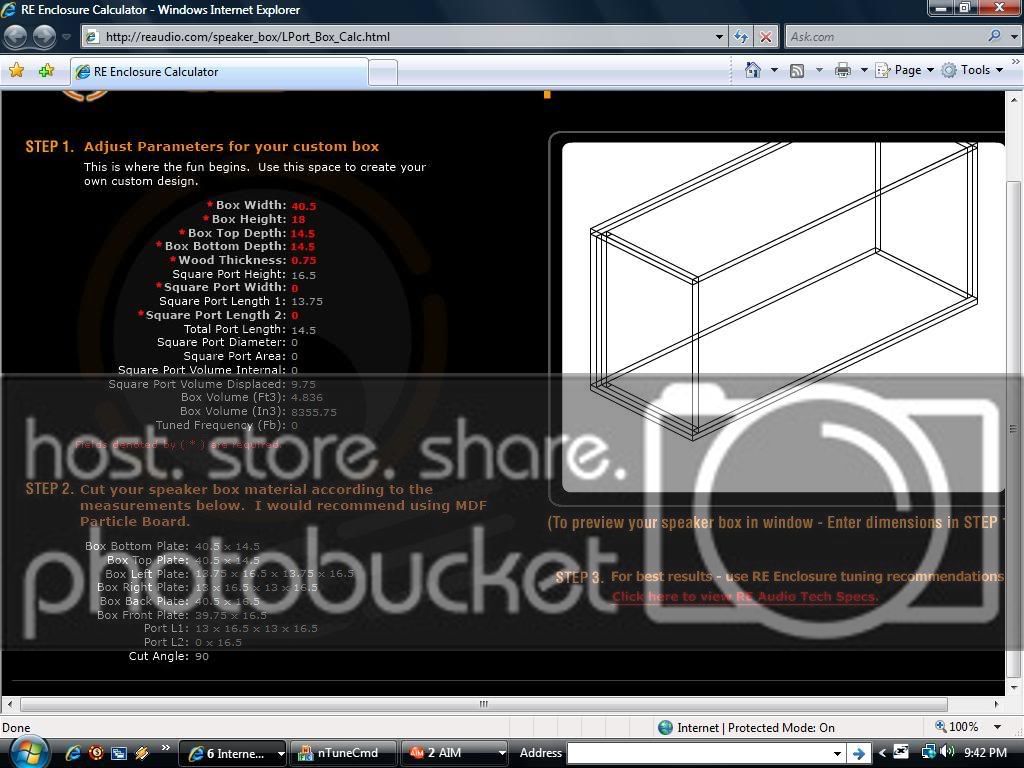The width and height of the screenshot is (1024, 768).
Task: Switch to nTuneCmd taskbar button
Action: click(x=343, y=753)
